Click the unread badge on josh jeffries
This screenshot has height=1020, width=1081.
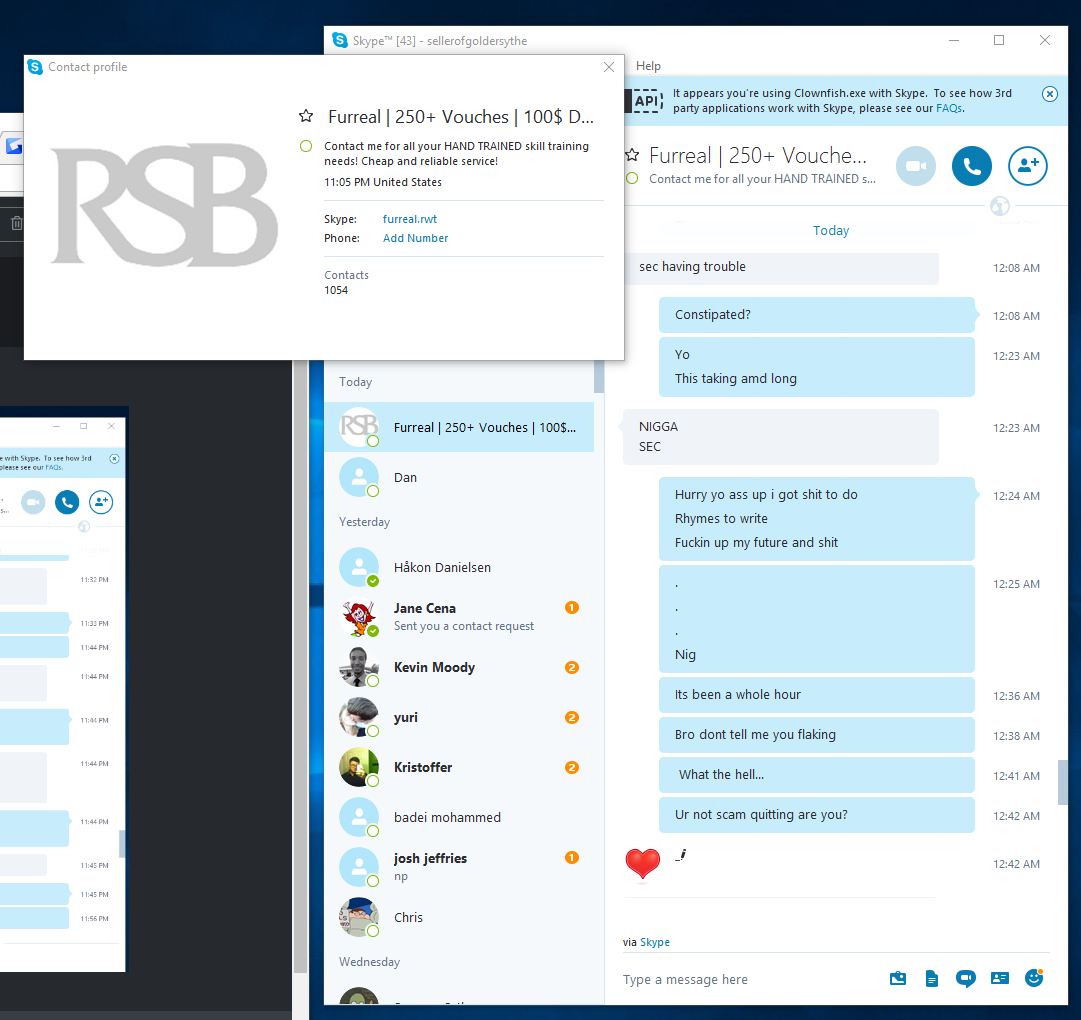pyautogui.click(x=572, y=857)
